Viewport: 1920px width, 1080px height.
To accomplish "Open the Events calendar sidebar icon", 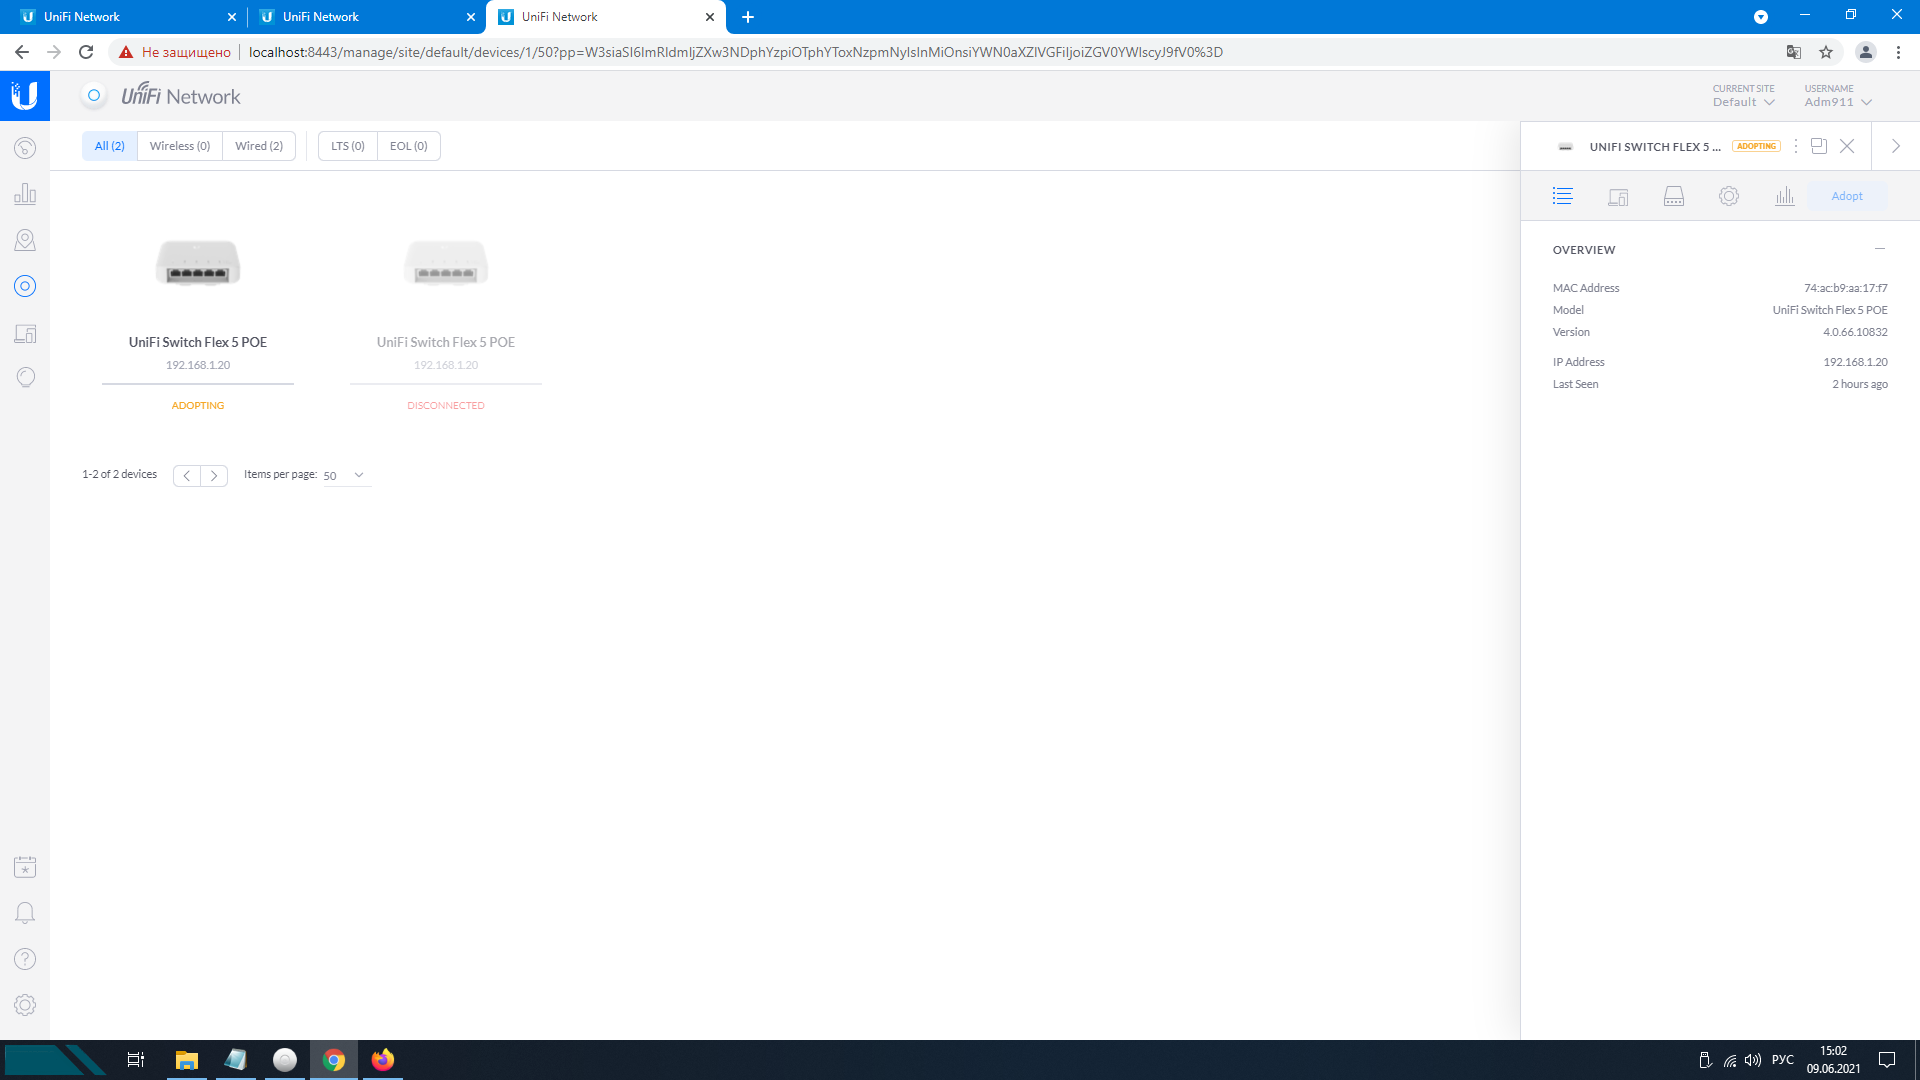I will (25, 867).
